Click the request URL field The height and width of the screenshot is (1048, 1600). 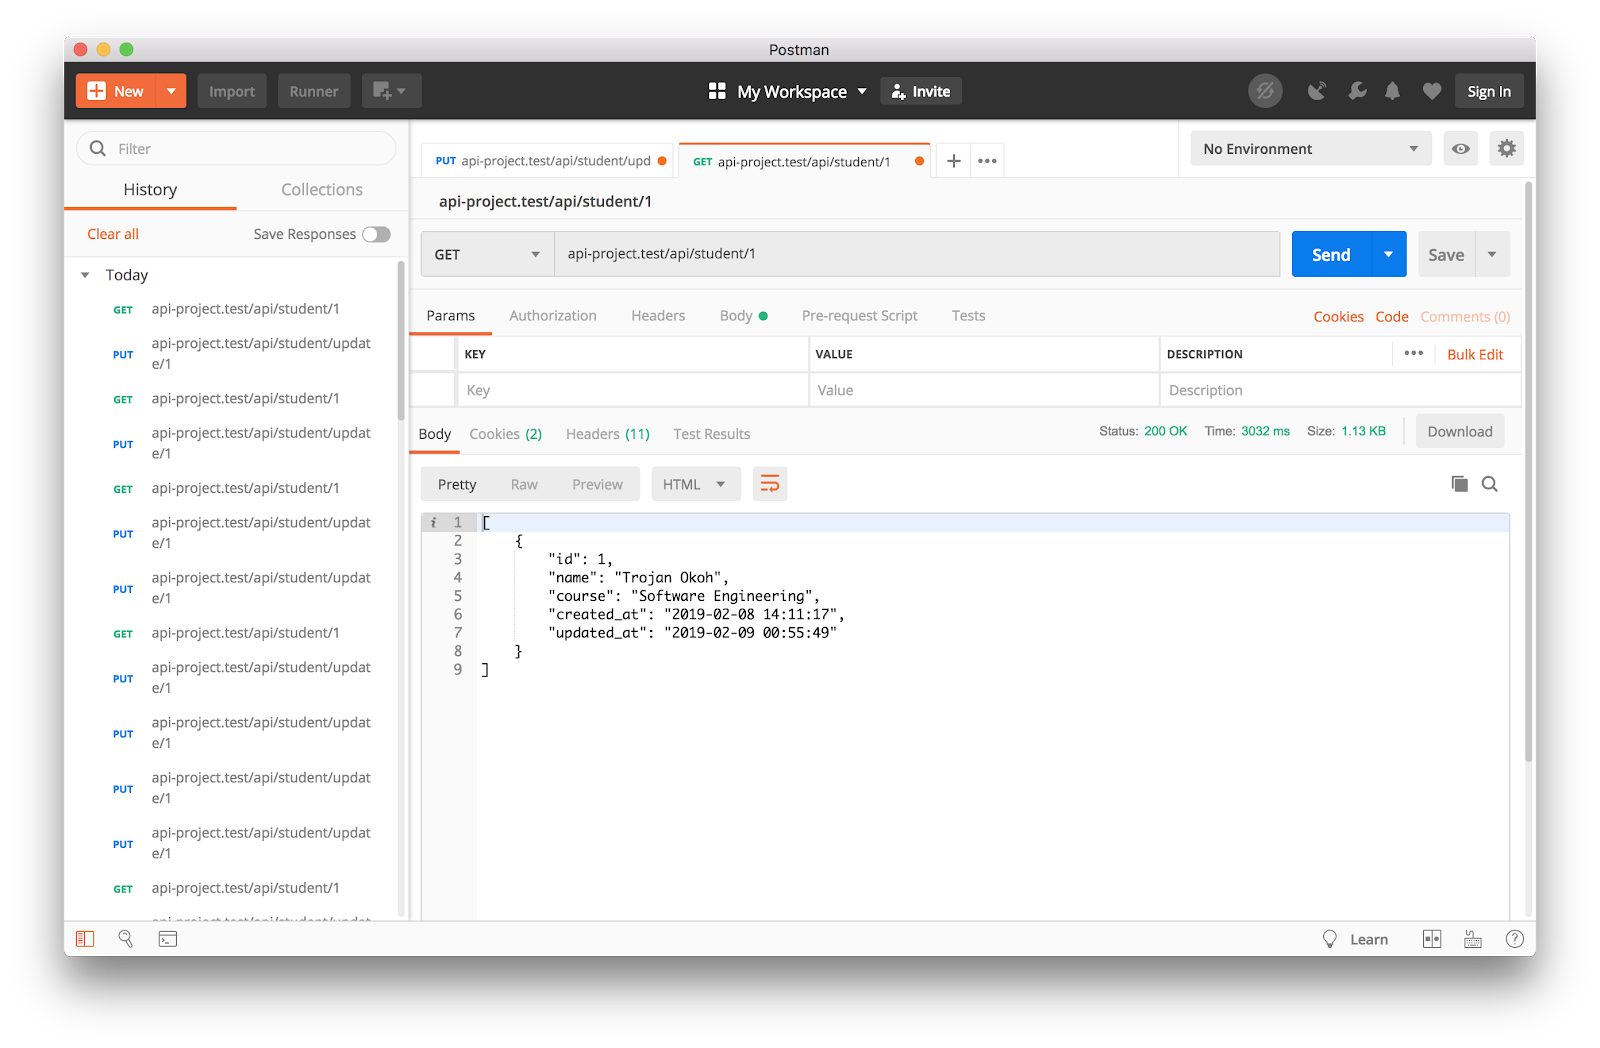(917, 254)
